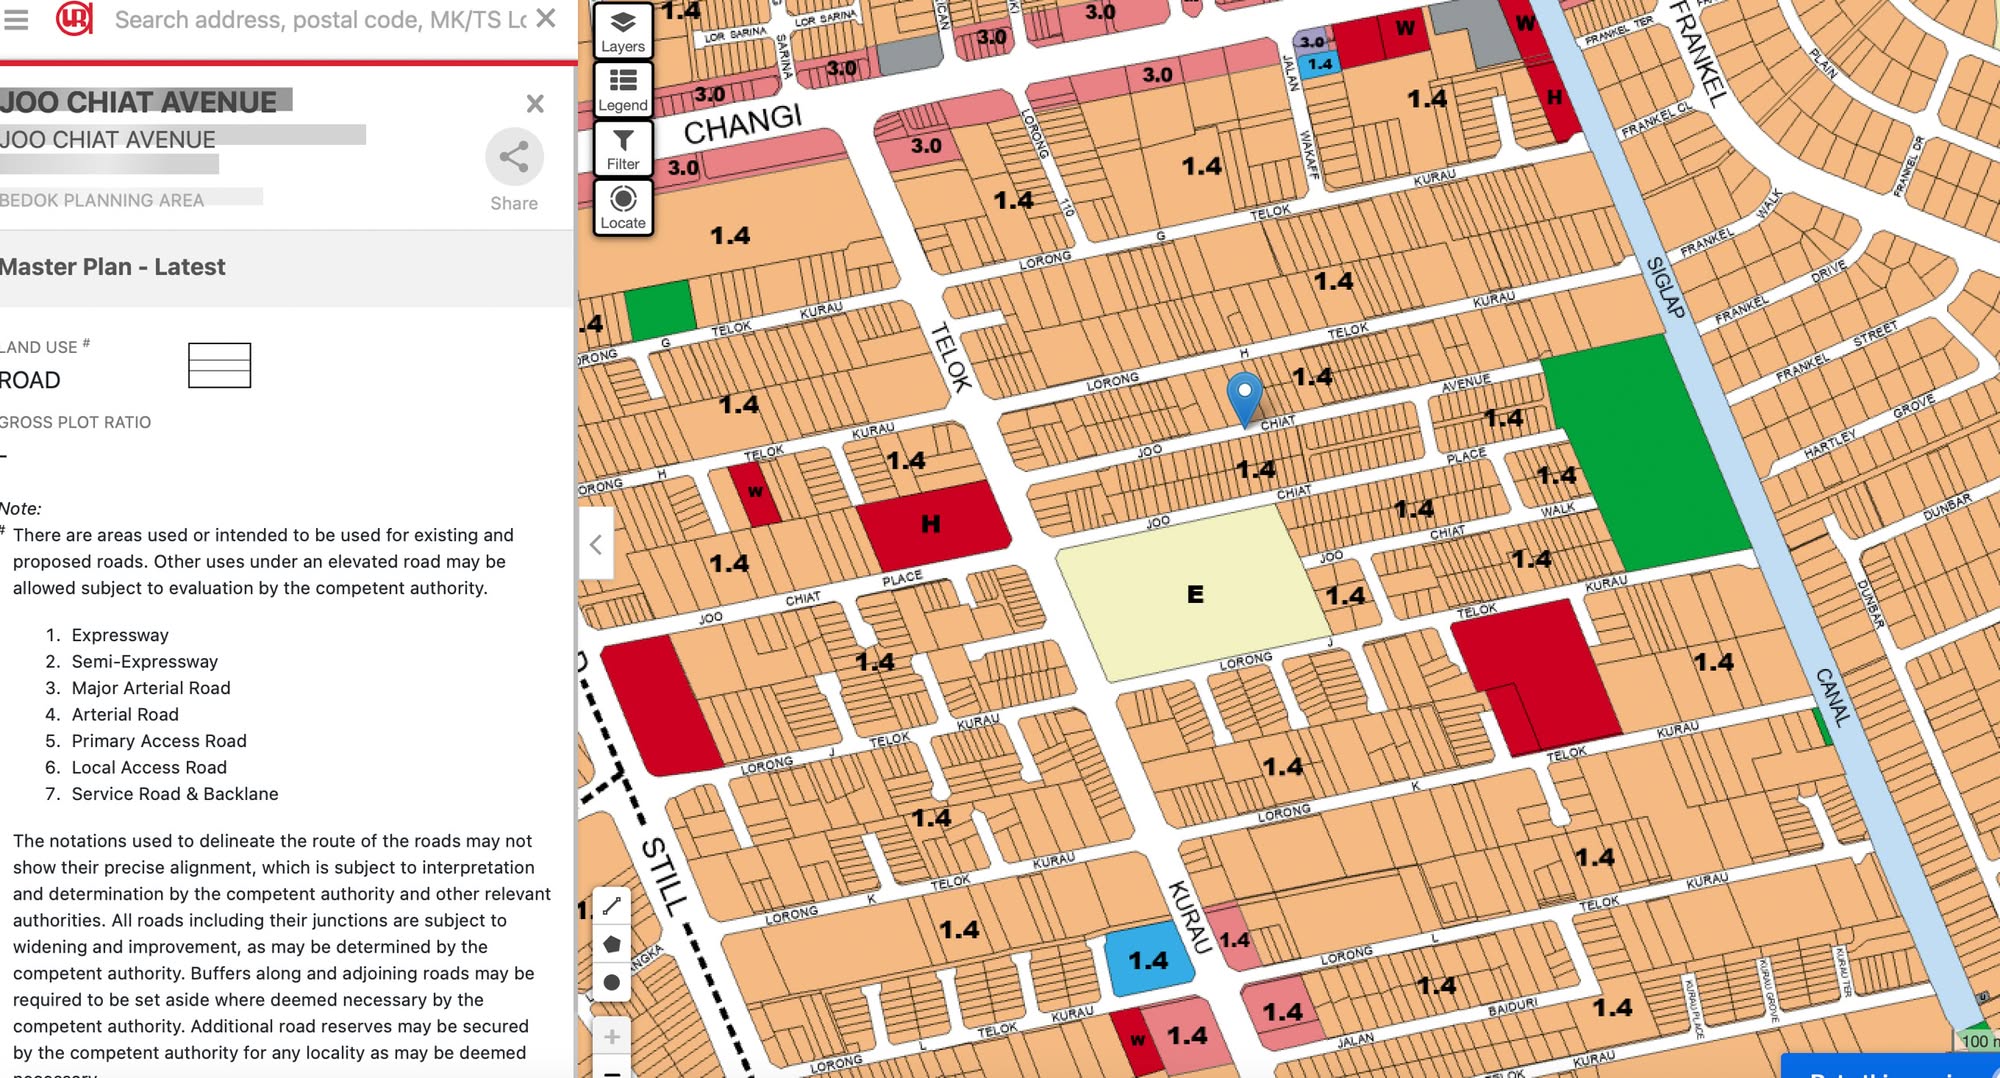
Task: Click the Master Plan - Latest heading
Action: [112, 267]
